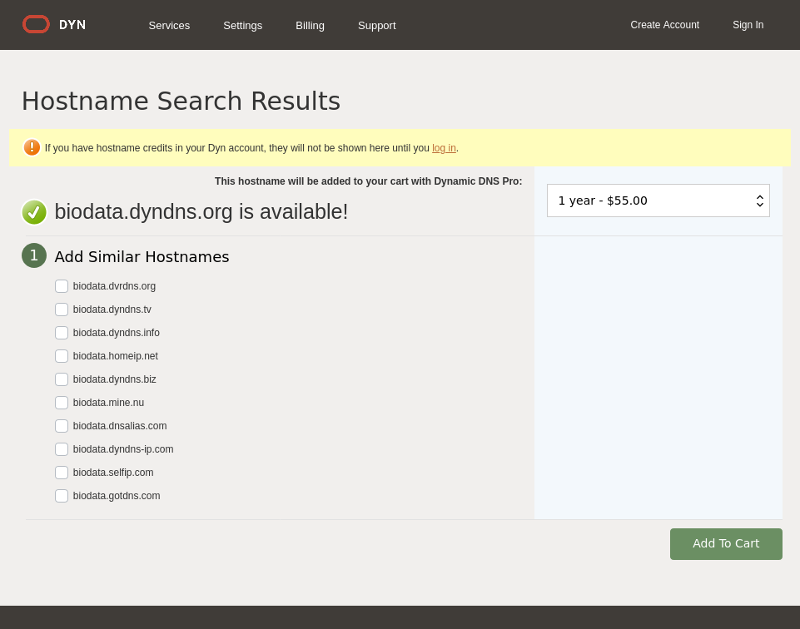
Task: Open the Settings menu
Action: click(x=243, y=25)
